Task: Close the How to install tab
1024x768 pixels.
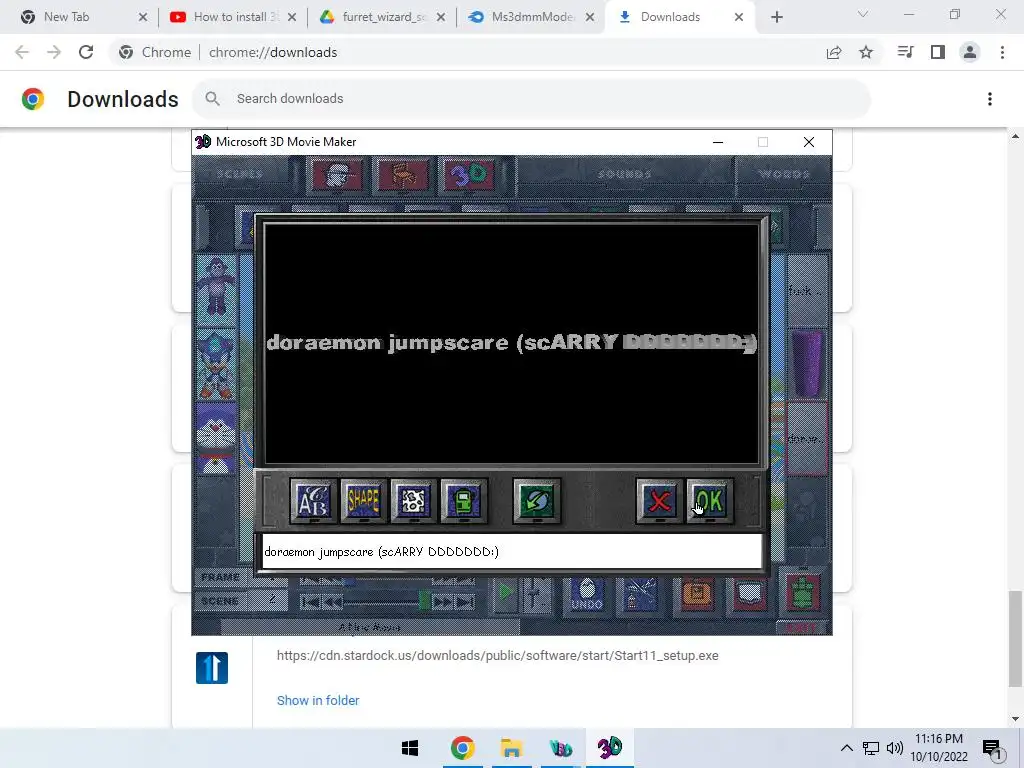Action: pos(292,17)
